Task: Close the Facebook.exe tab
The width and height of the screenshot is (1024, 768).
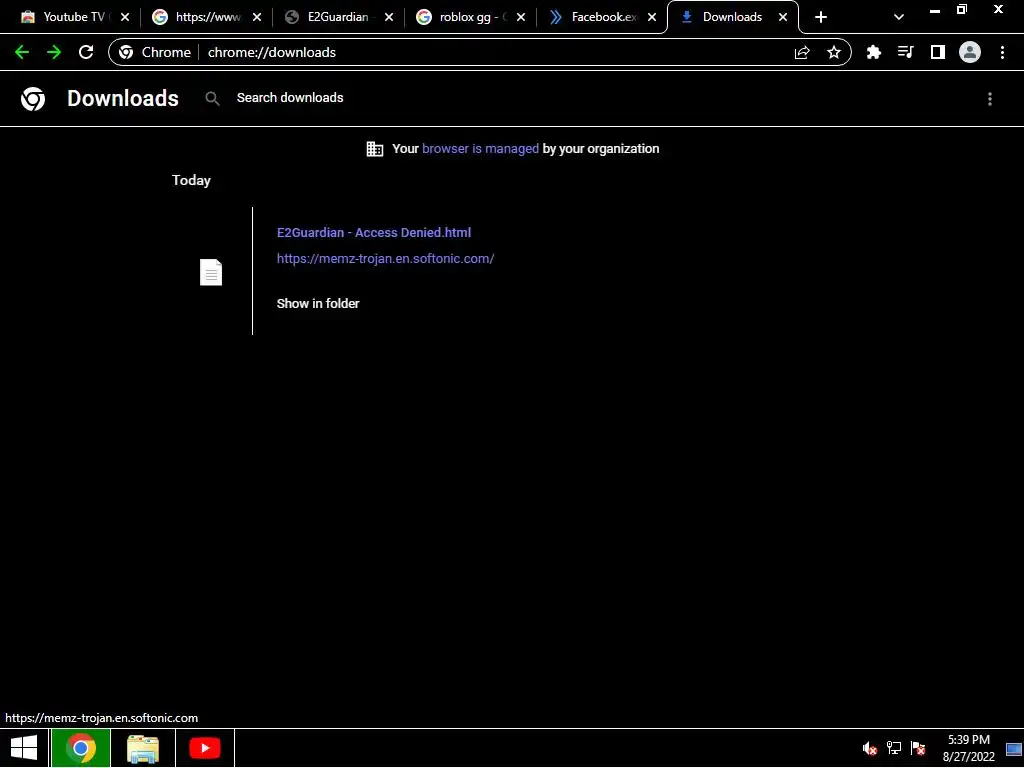Action: [x=652, y=17]
